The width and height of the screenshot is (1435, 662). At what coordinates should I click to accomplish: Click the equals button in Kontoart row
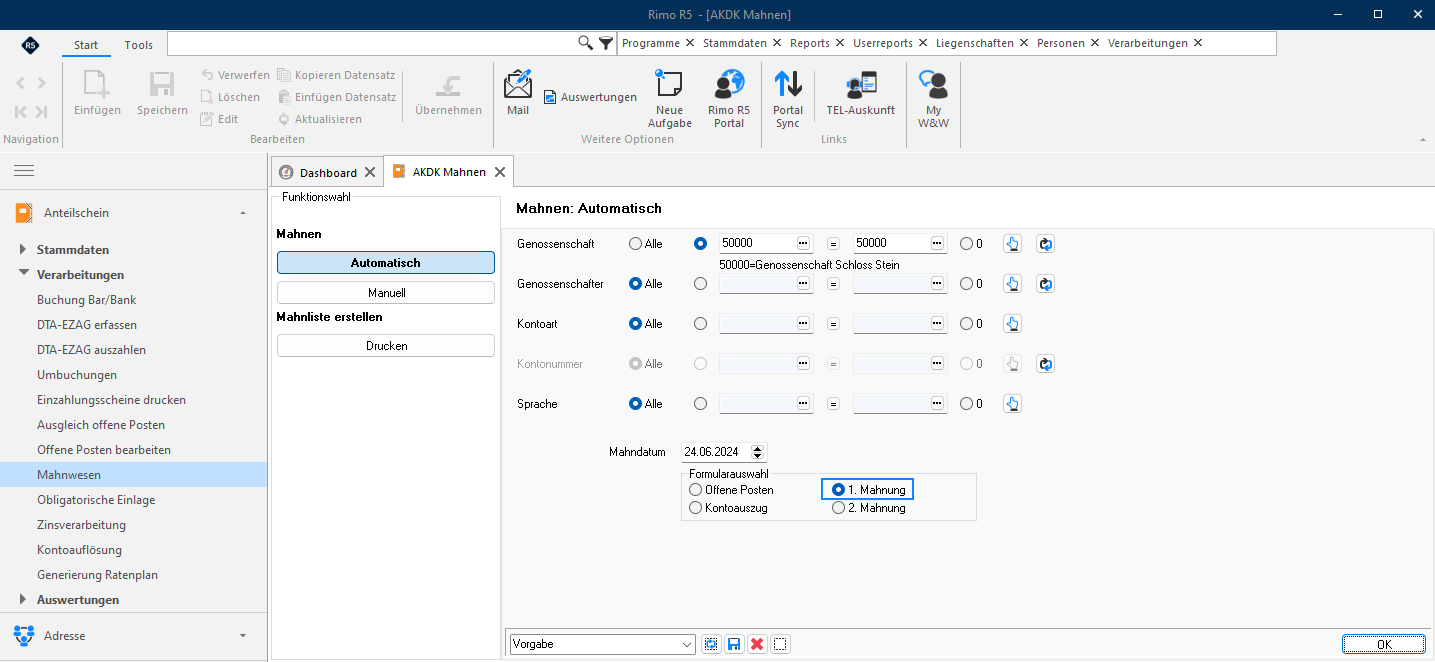point(832,324)
